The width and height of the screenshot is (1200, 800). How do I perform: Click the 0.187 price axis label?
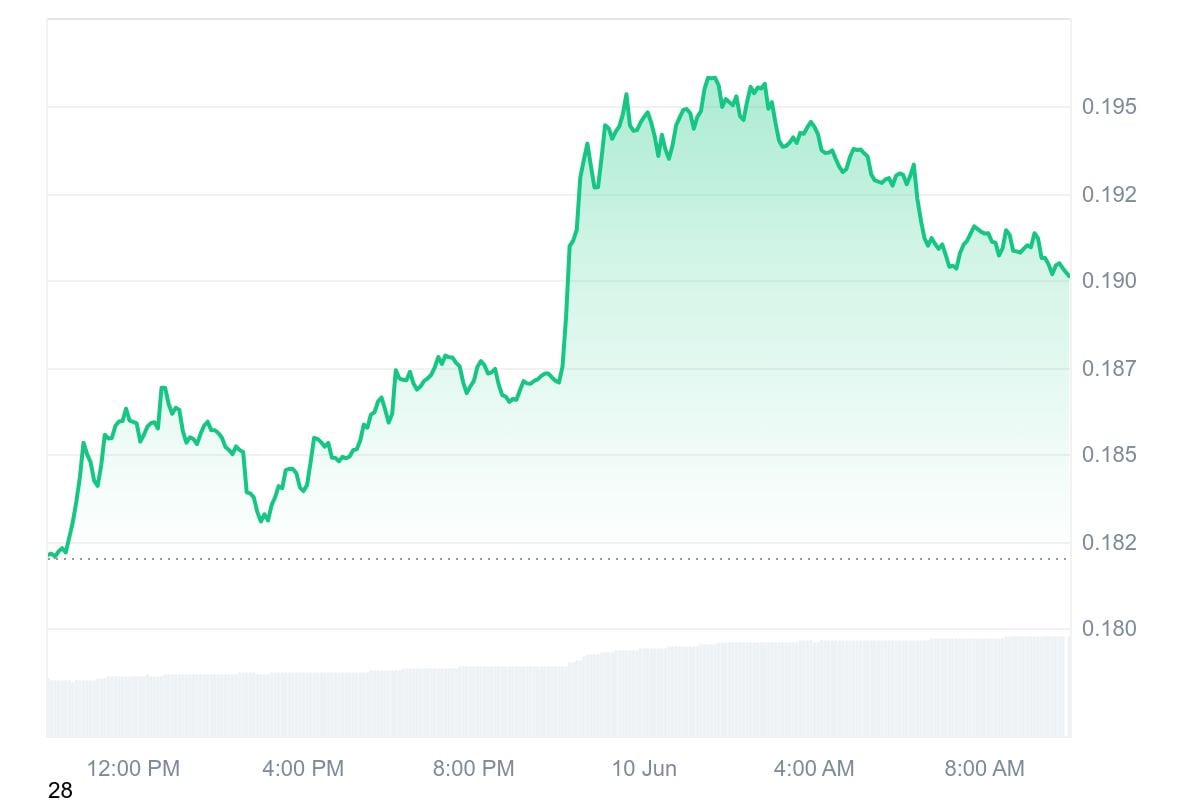(x=1109, y=369)
